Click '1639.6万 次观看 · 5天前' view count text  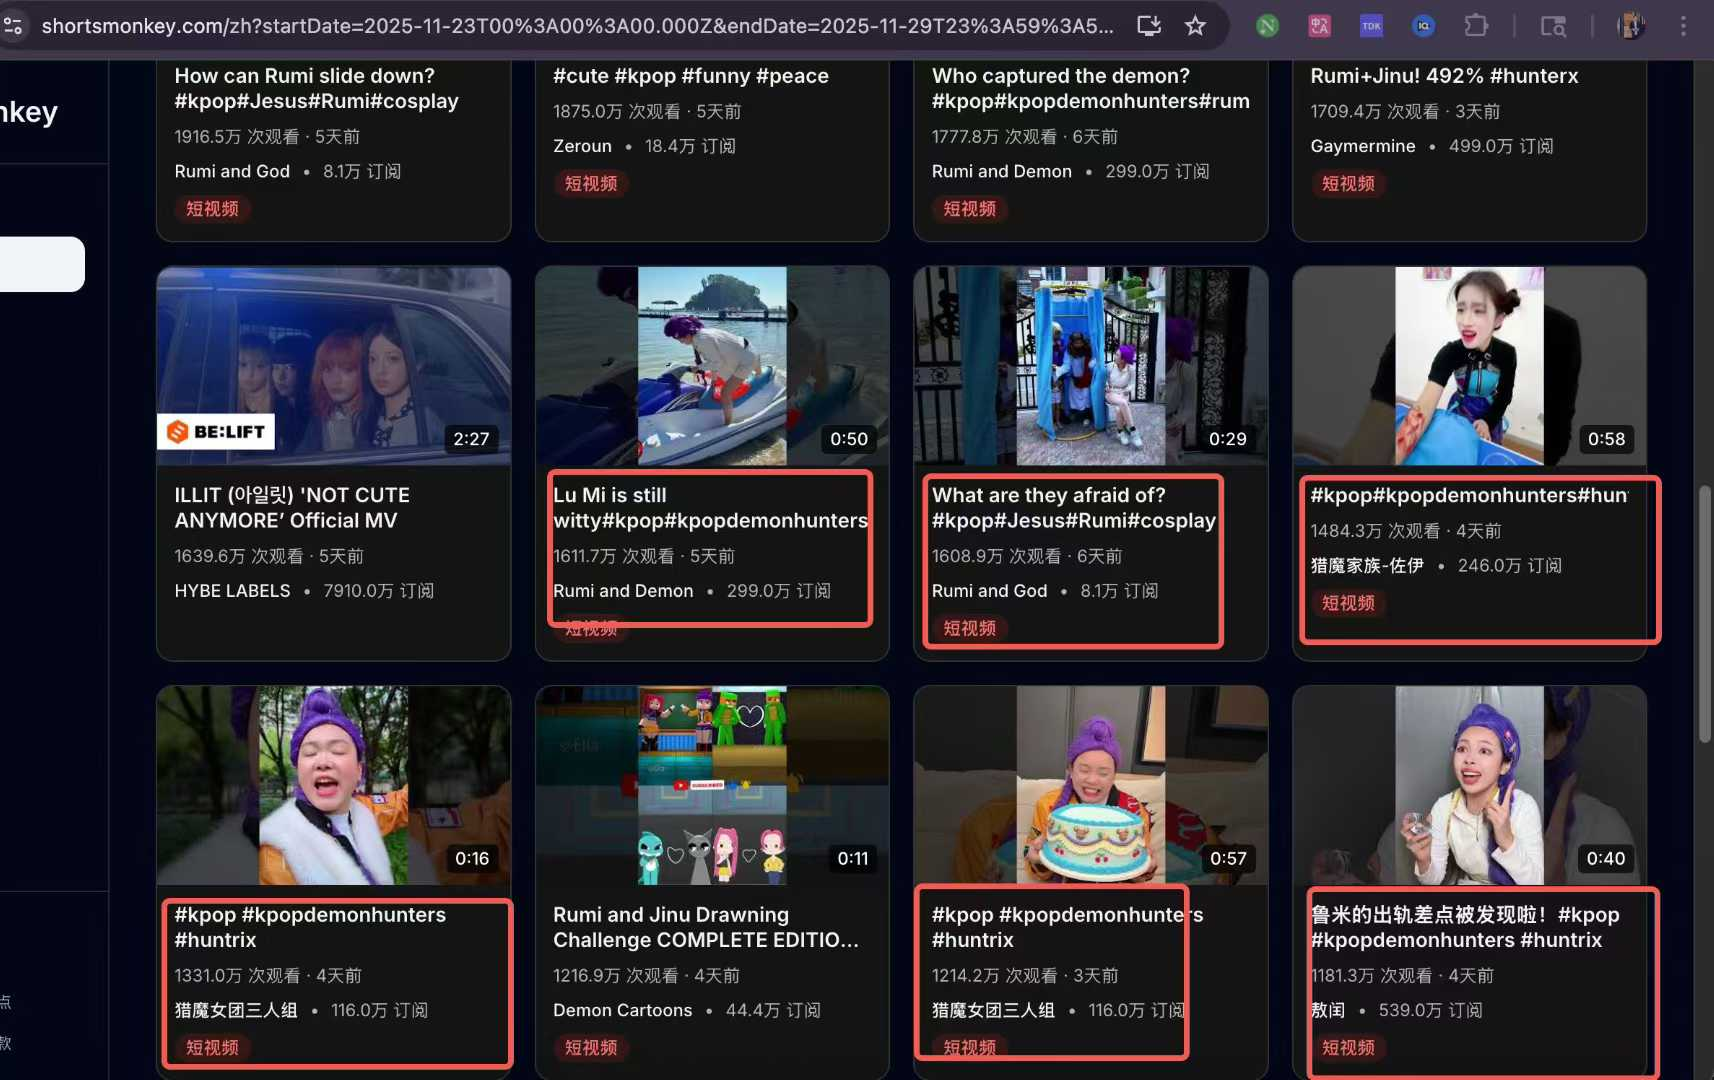coord(269,556)
